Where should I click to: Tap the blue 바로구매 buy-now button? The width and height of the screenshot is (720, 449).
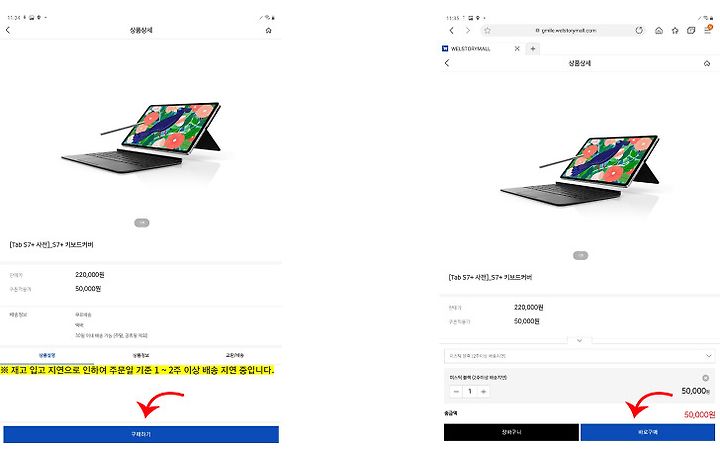click(647, 432)
